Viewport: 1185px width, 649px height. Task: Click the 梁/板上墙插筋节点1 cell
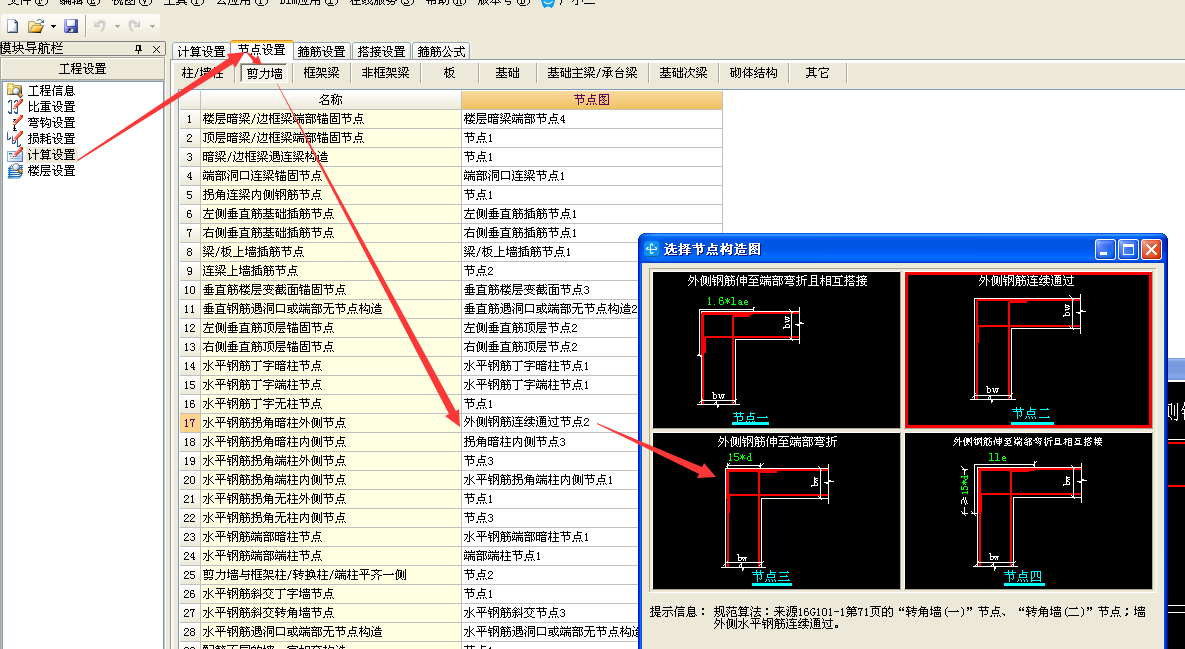[550, 252]
